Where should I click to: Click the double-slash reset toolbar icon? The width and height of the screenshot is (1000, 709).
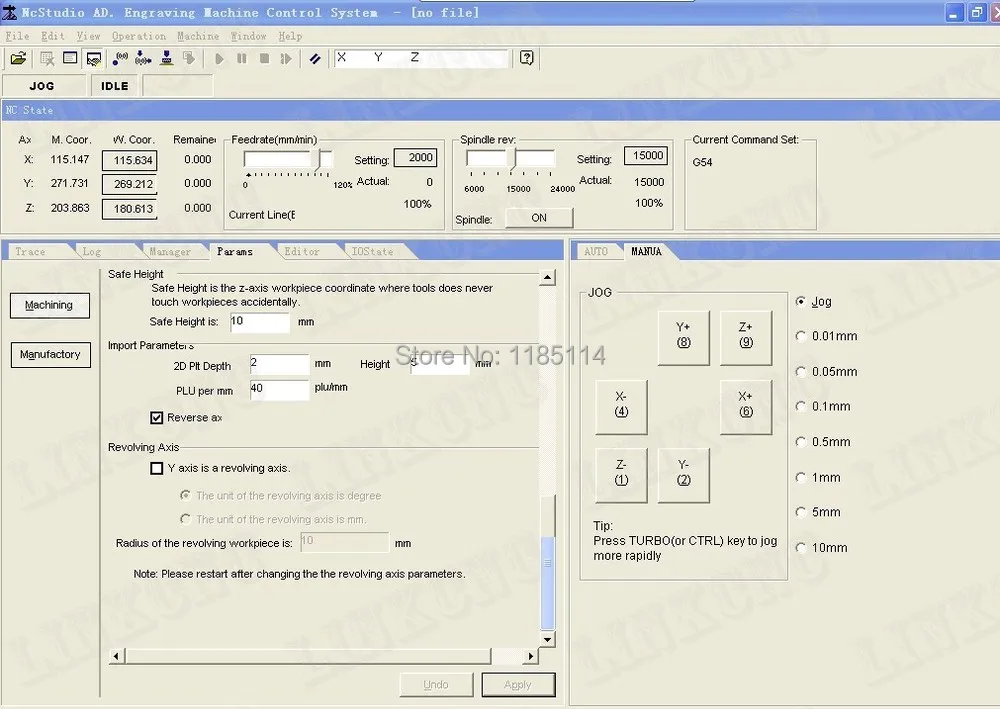[315, 59]
